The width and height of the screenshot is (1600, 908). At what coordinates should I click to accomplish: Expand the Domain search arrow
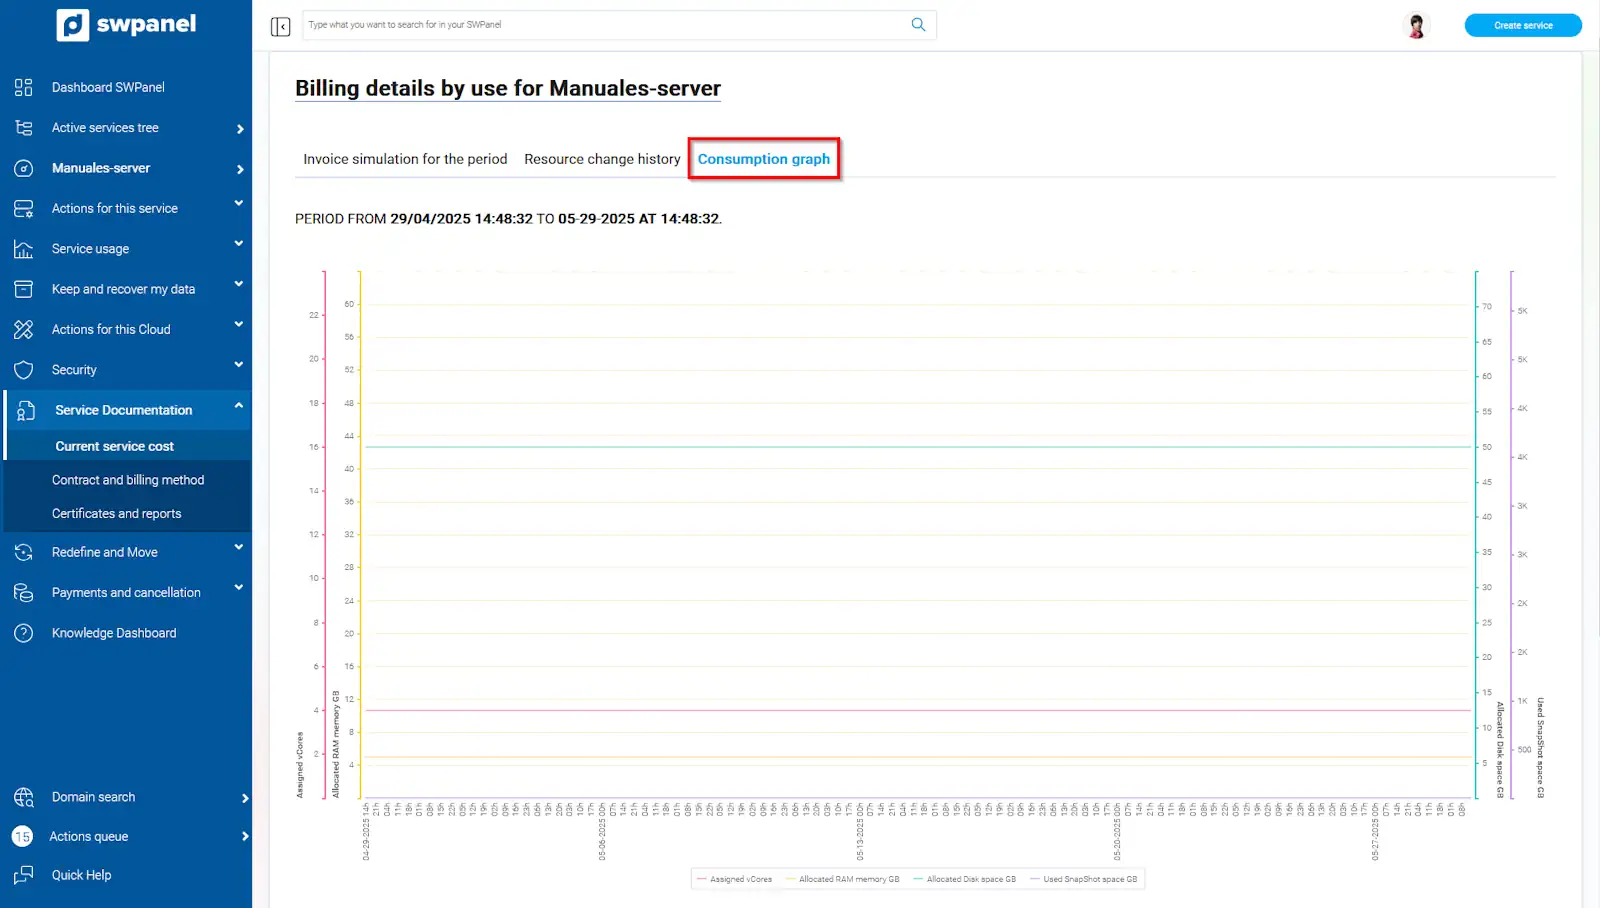(245, 798)
